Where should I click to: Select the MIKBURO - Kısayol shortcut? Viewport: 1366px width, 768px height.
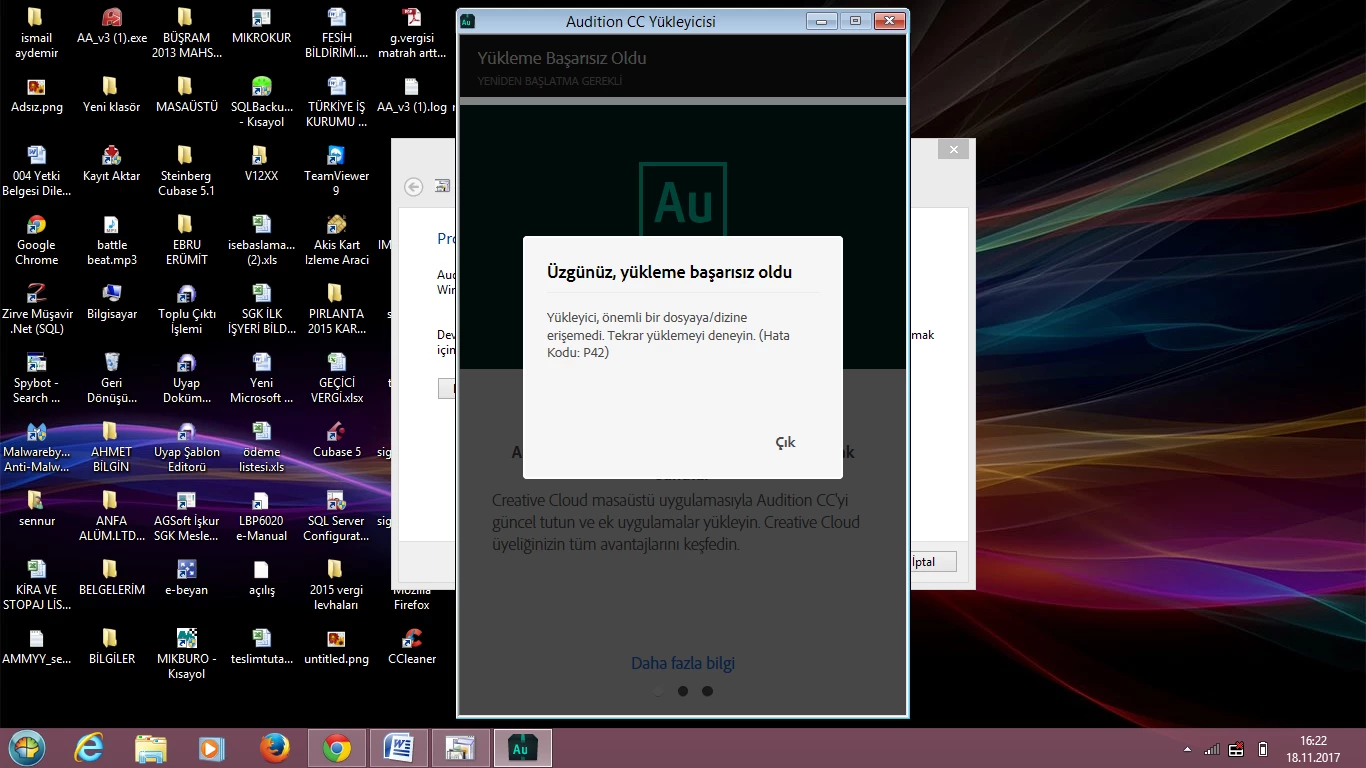pyautogui.click(x=186, y=654)
